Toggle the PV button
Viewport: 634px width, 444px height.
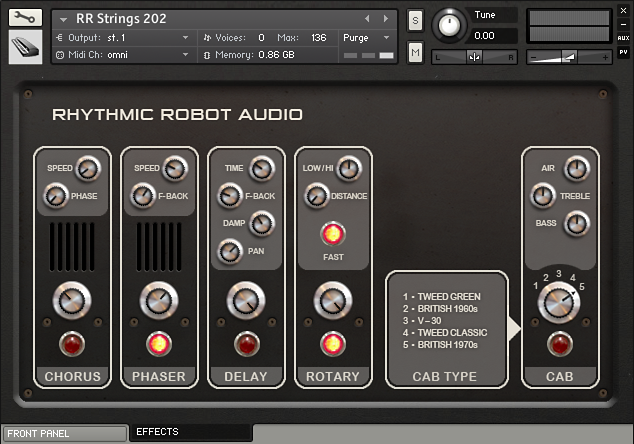[623, 52]
